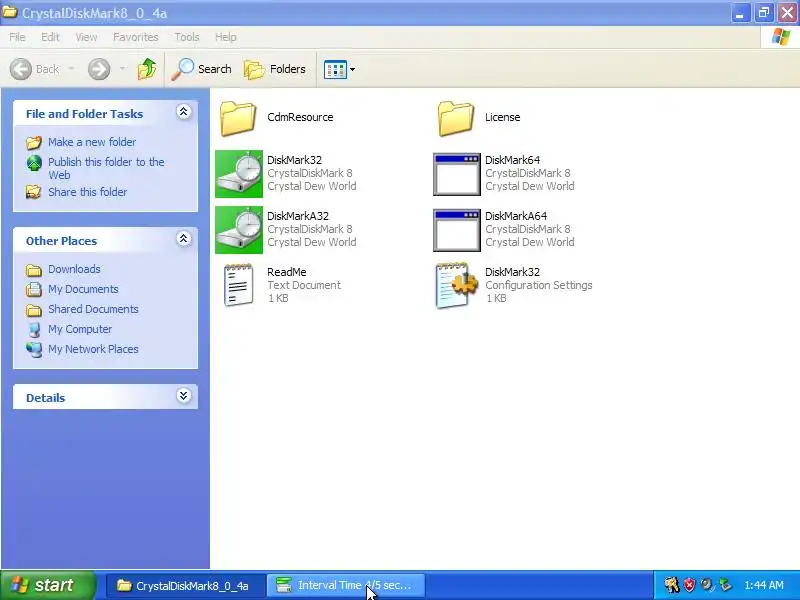Expand the Details panel
Screen dimensions: 800x600
(184, 396)
